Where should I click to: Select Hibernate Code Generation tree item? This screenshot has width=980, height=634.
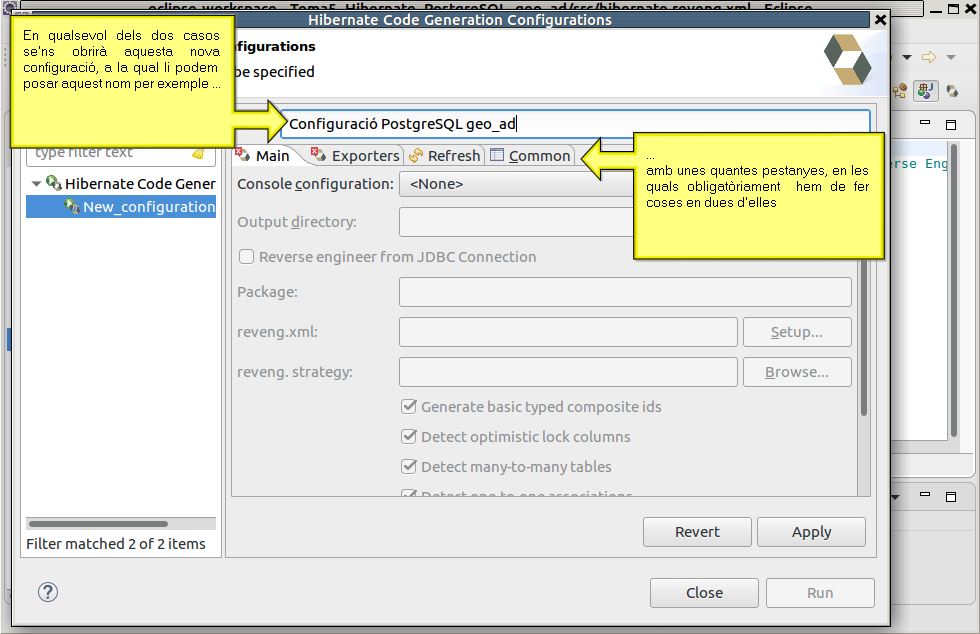click(x=131, y=184)
